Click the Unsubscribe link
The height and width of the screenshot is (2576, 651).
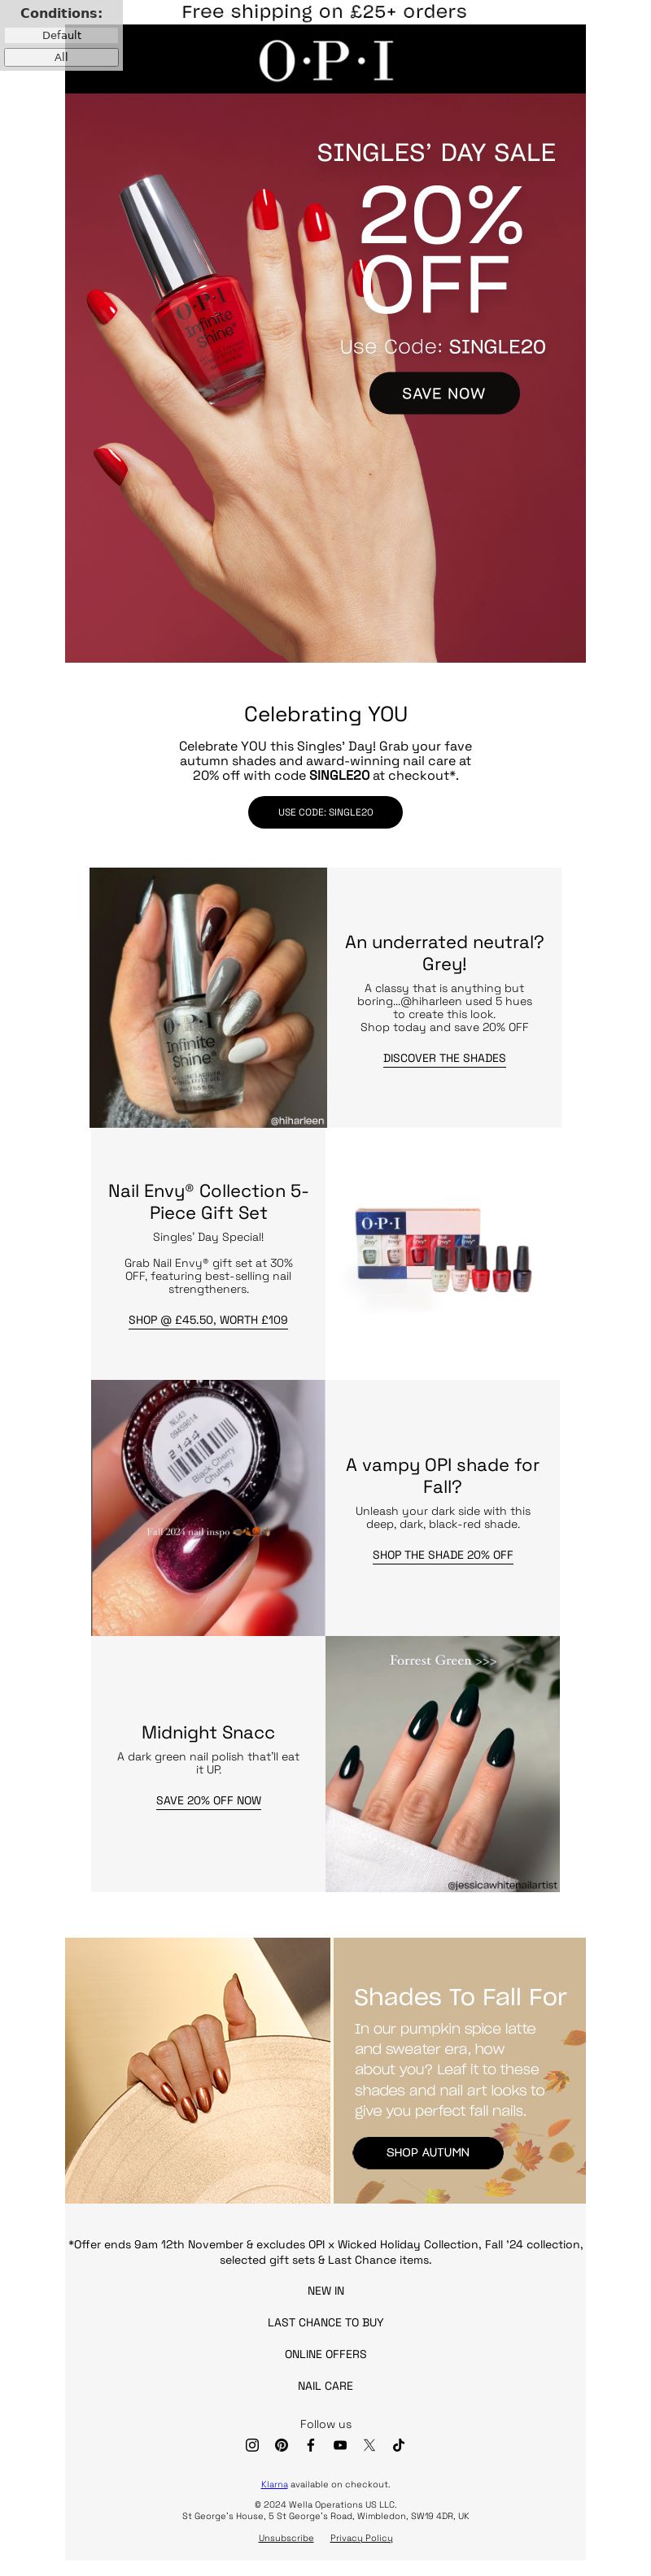point(285,2538)
